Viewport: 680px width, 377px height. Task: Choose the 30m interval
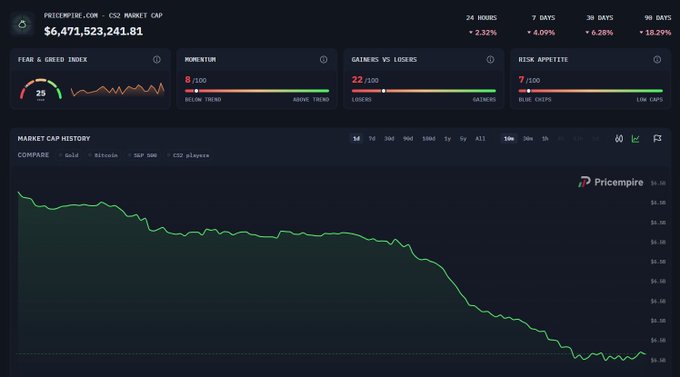tap(527, 138)
